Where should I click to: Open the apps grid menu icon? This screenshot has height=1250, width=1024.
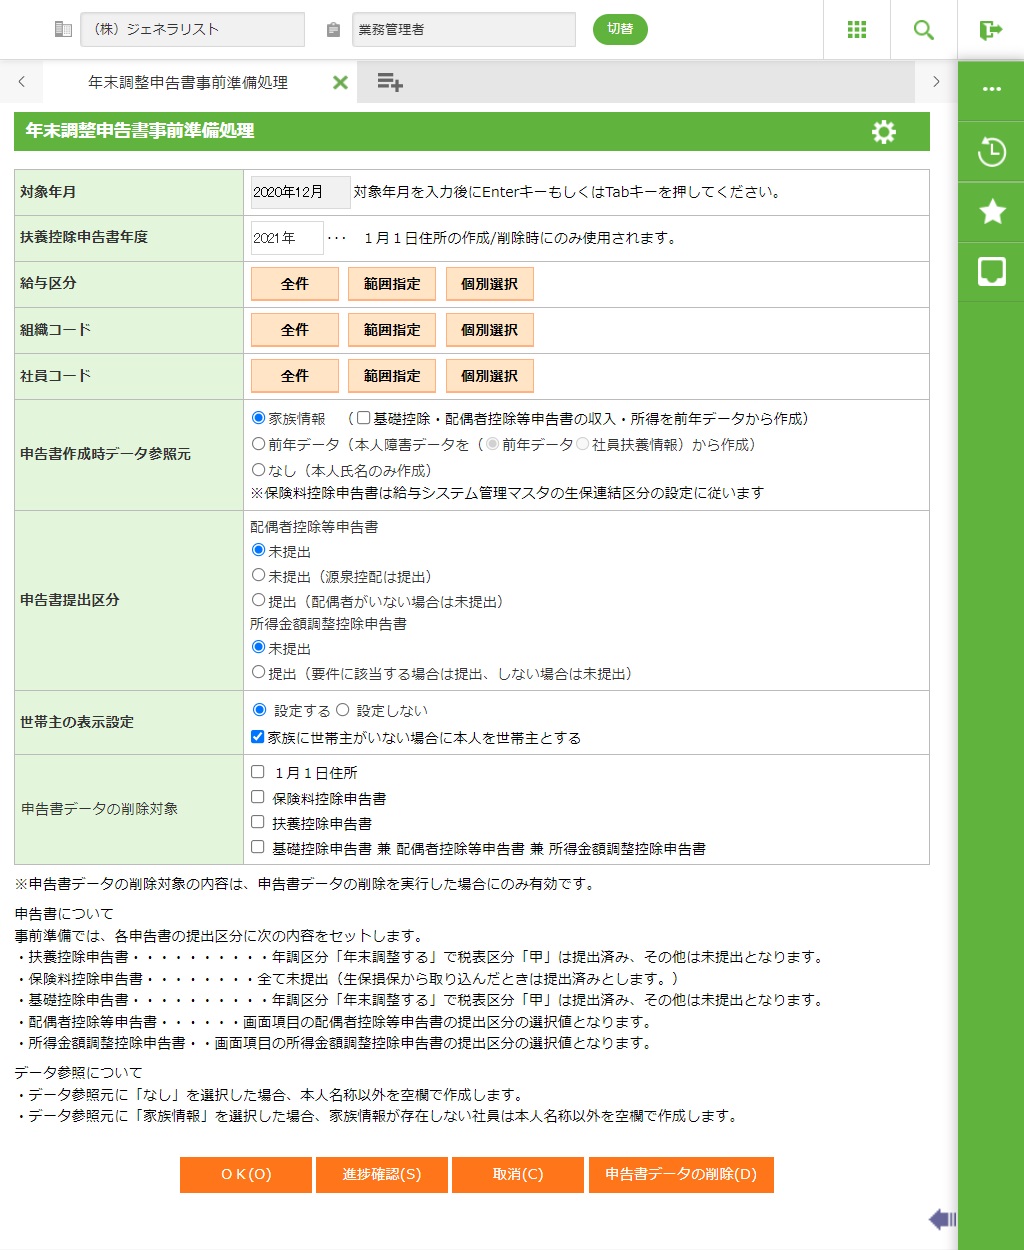coord(857,30)
